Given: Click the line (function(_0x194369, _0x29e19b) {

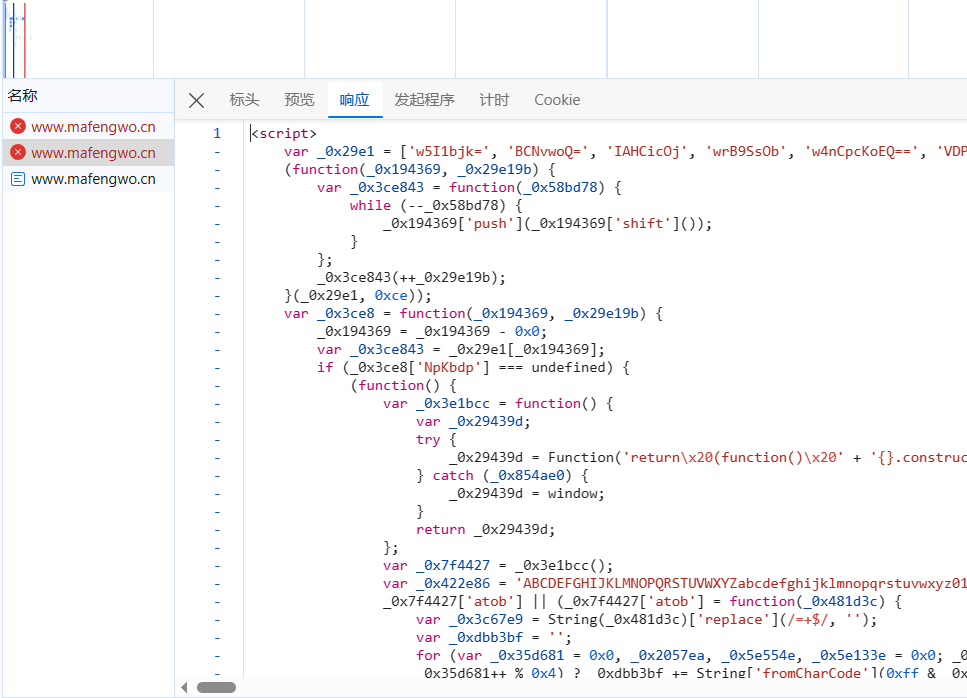Looking at the screenshot, I should point(420,170).
